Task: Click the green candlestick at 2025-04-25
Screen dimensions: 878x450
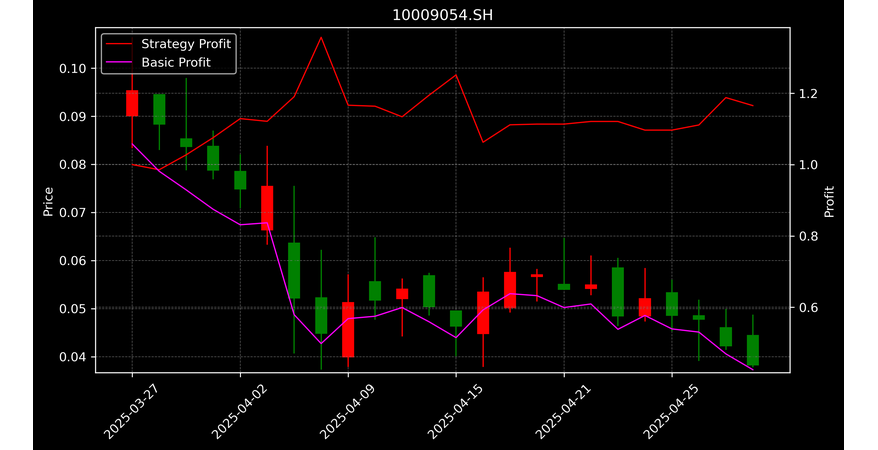Action: [672, 304]
